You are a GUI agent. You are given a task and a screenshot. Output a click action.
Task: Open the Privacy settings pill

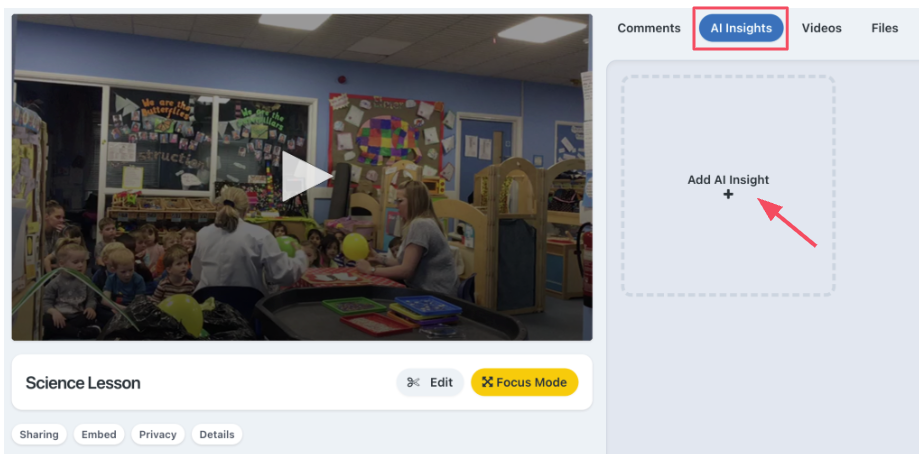point(158,435)
